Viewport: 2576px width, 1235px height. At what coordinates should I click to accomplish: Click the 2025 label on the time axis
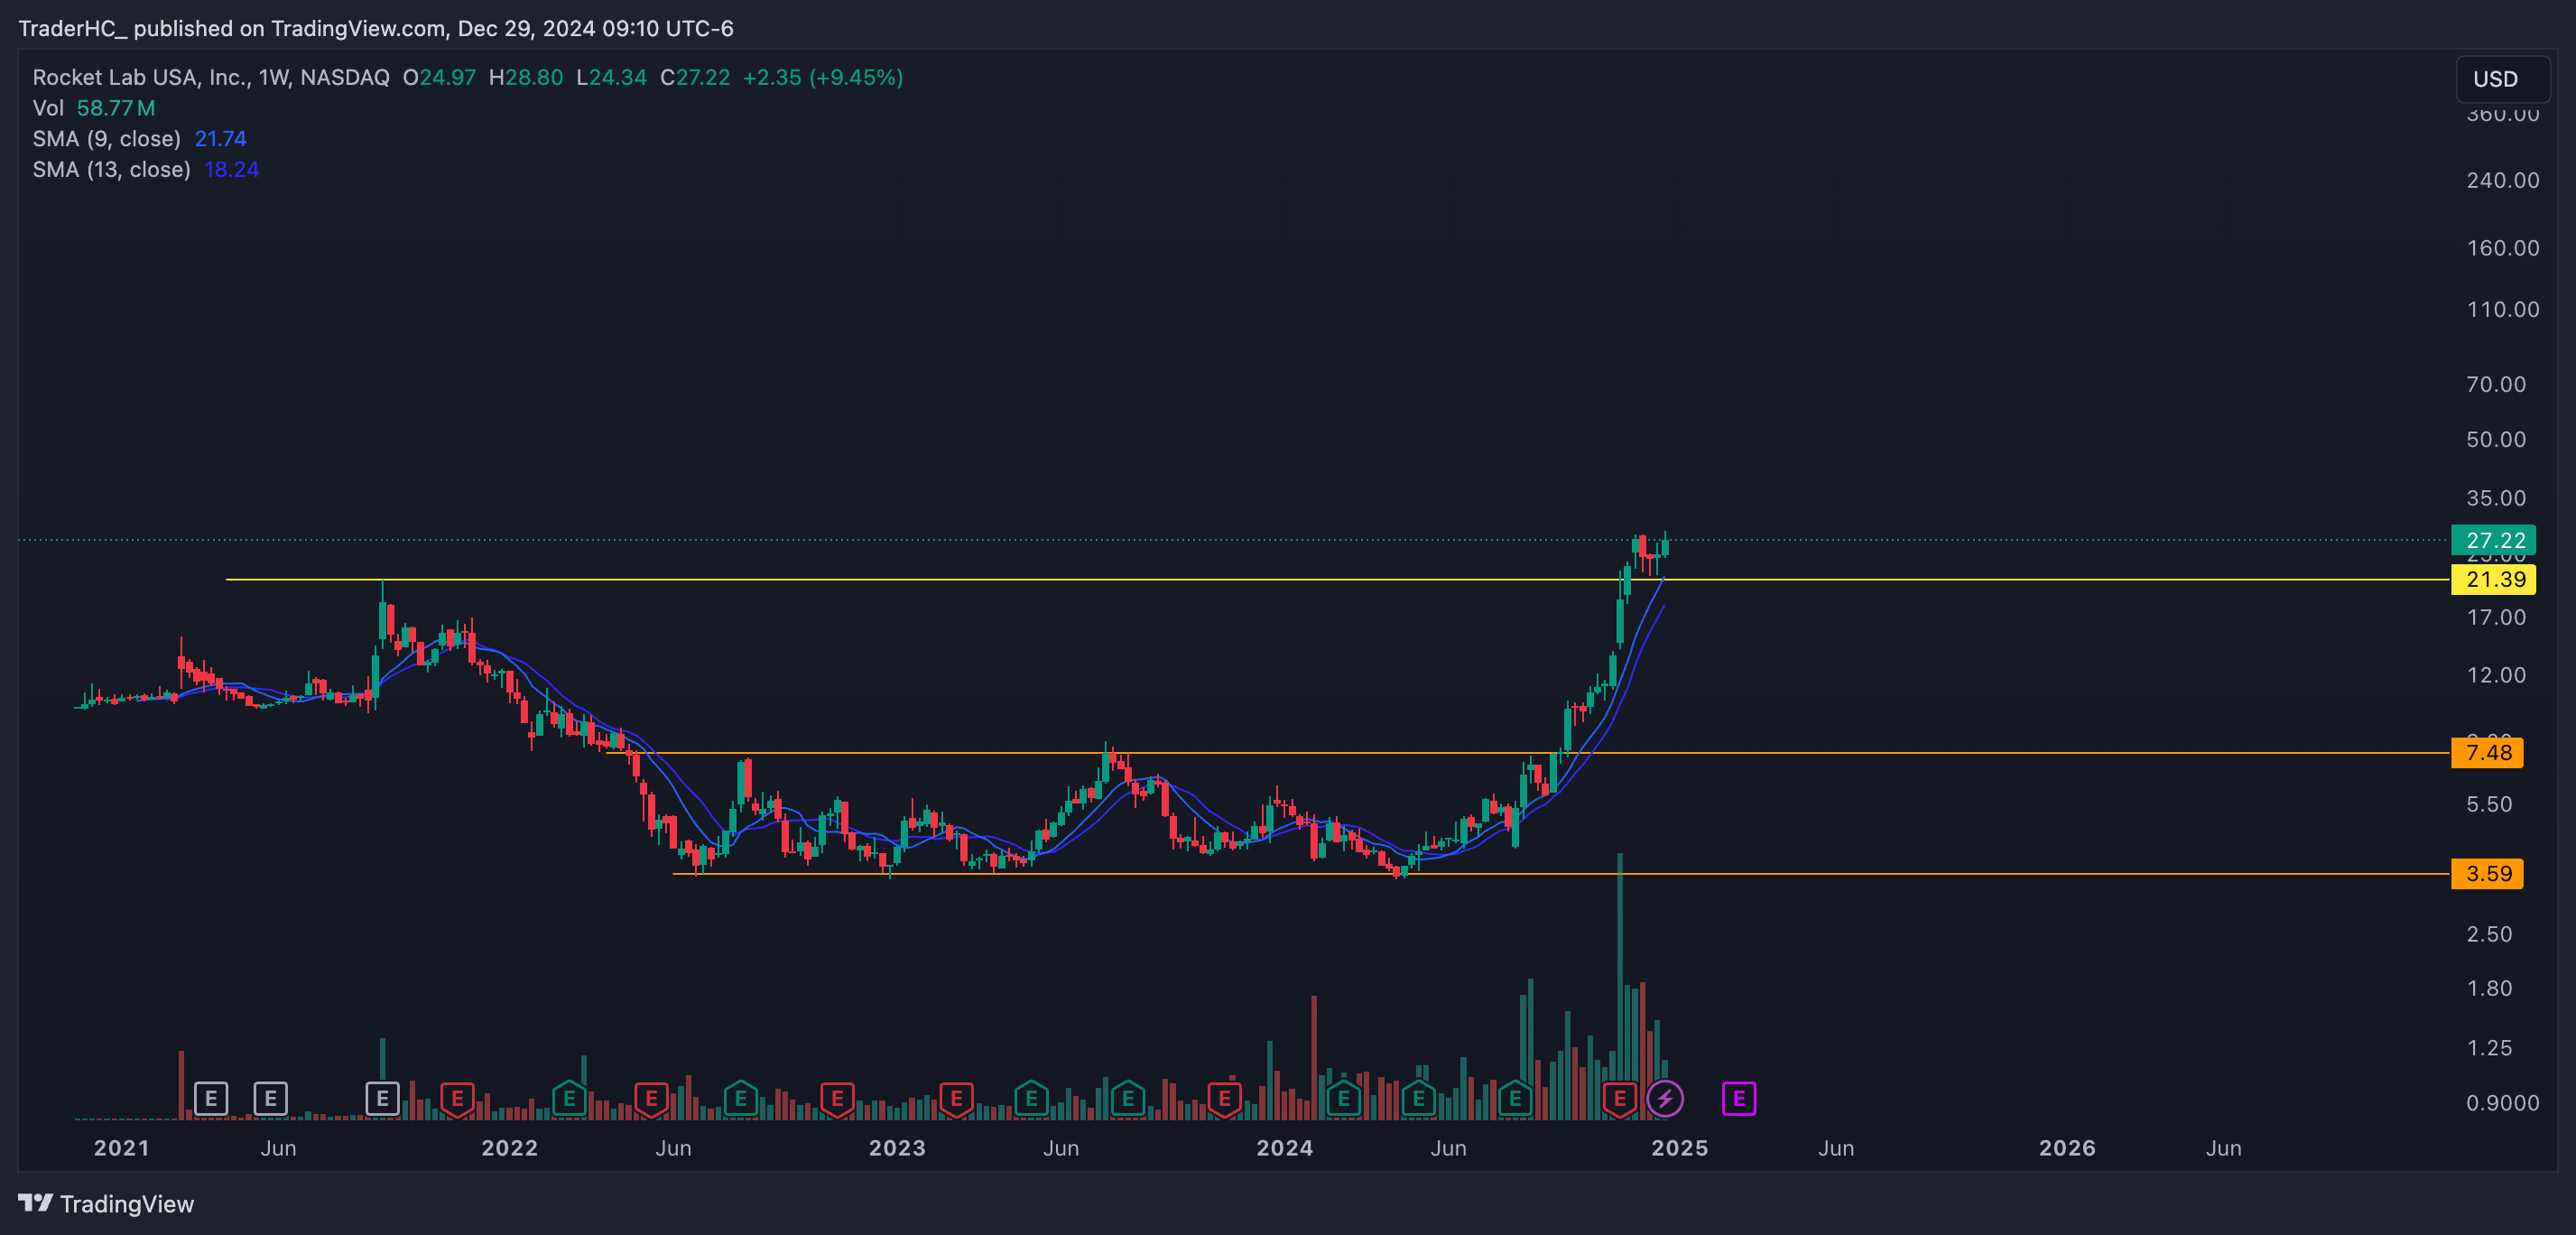(x=1679, y=1148)
